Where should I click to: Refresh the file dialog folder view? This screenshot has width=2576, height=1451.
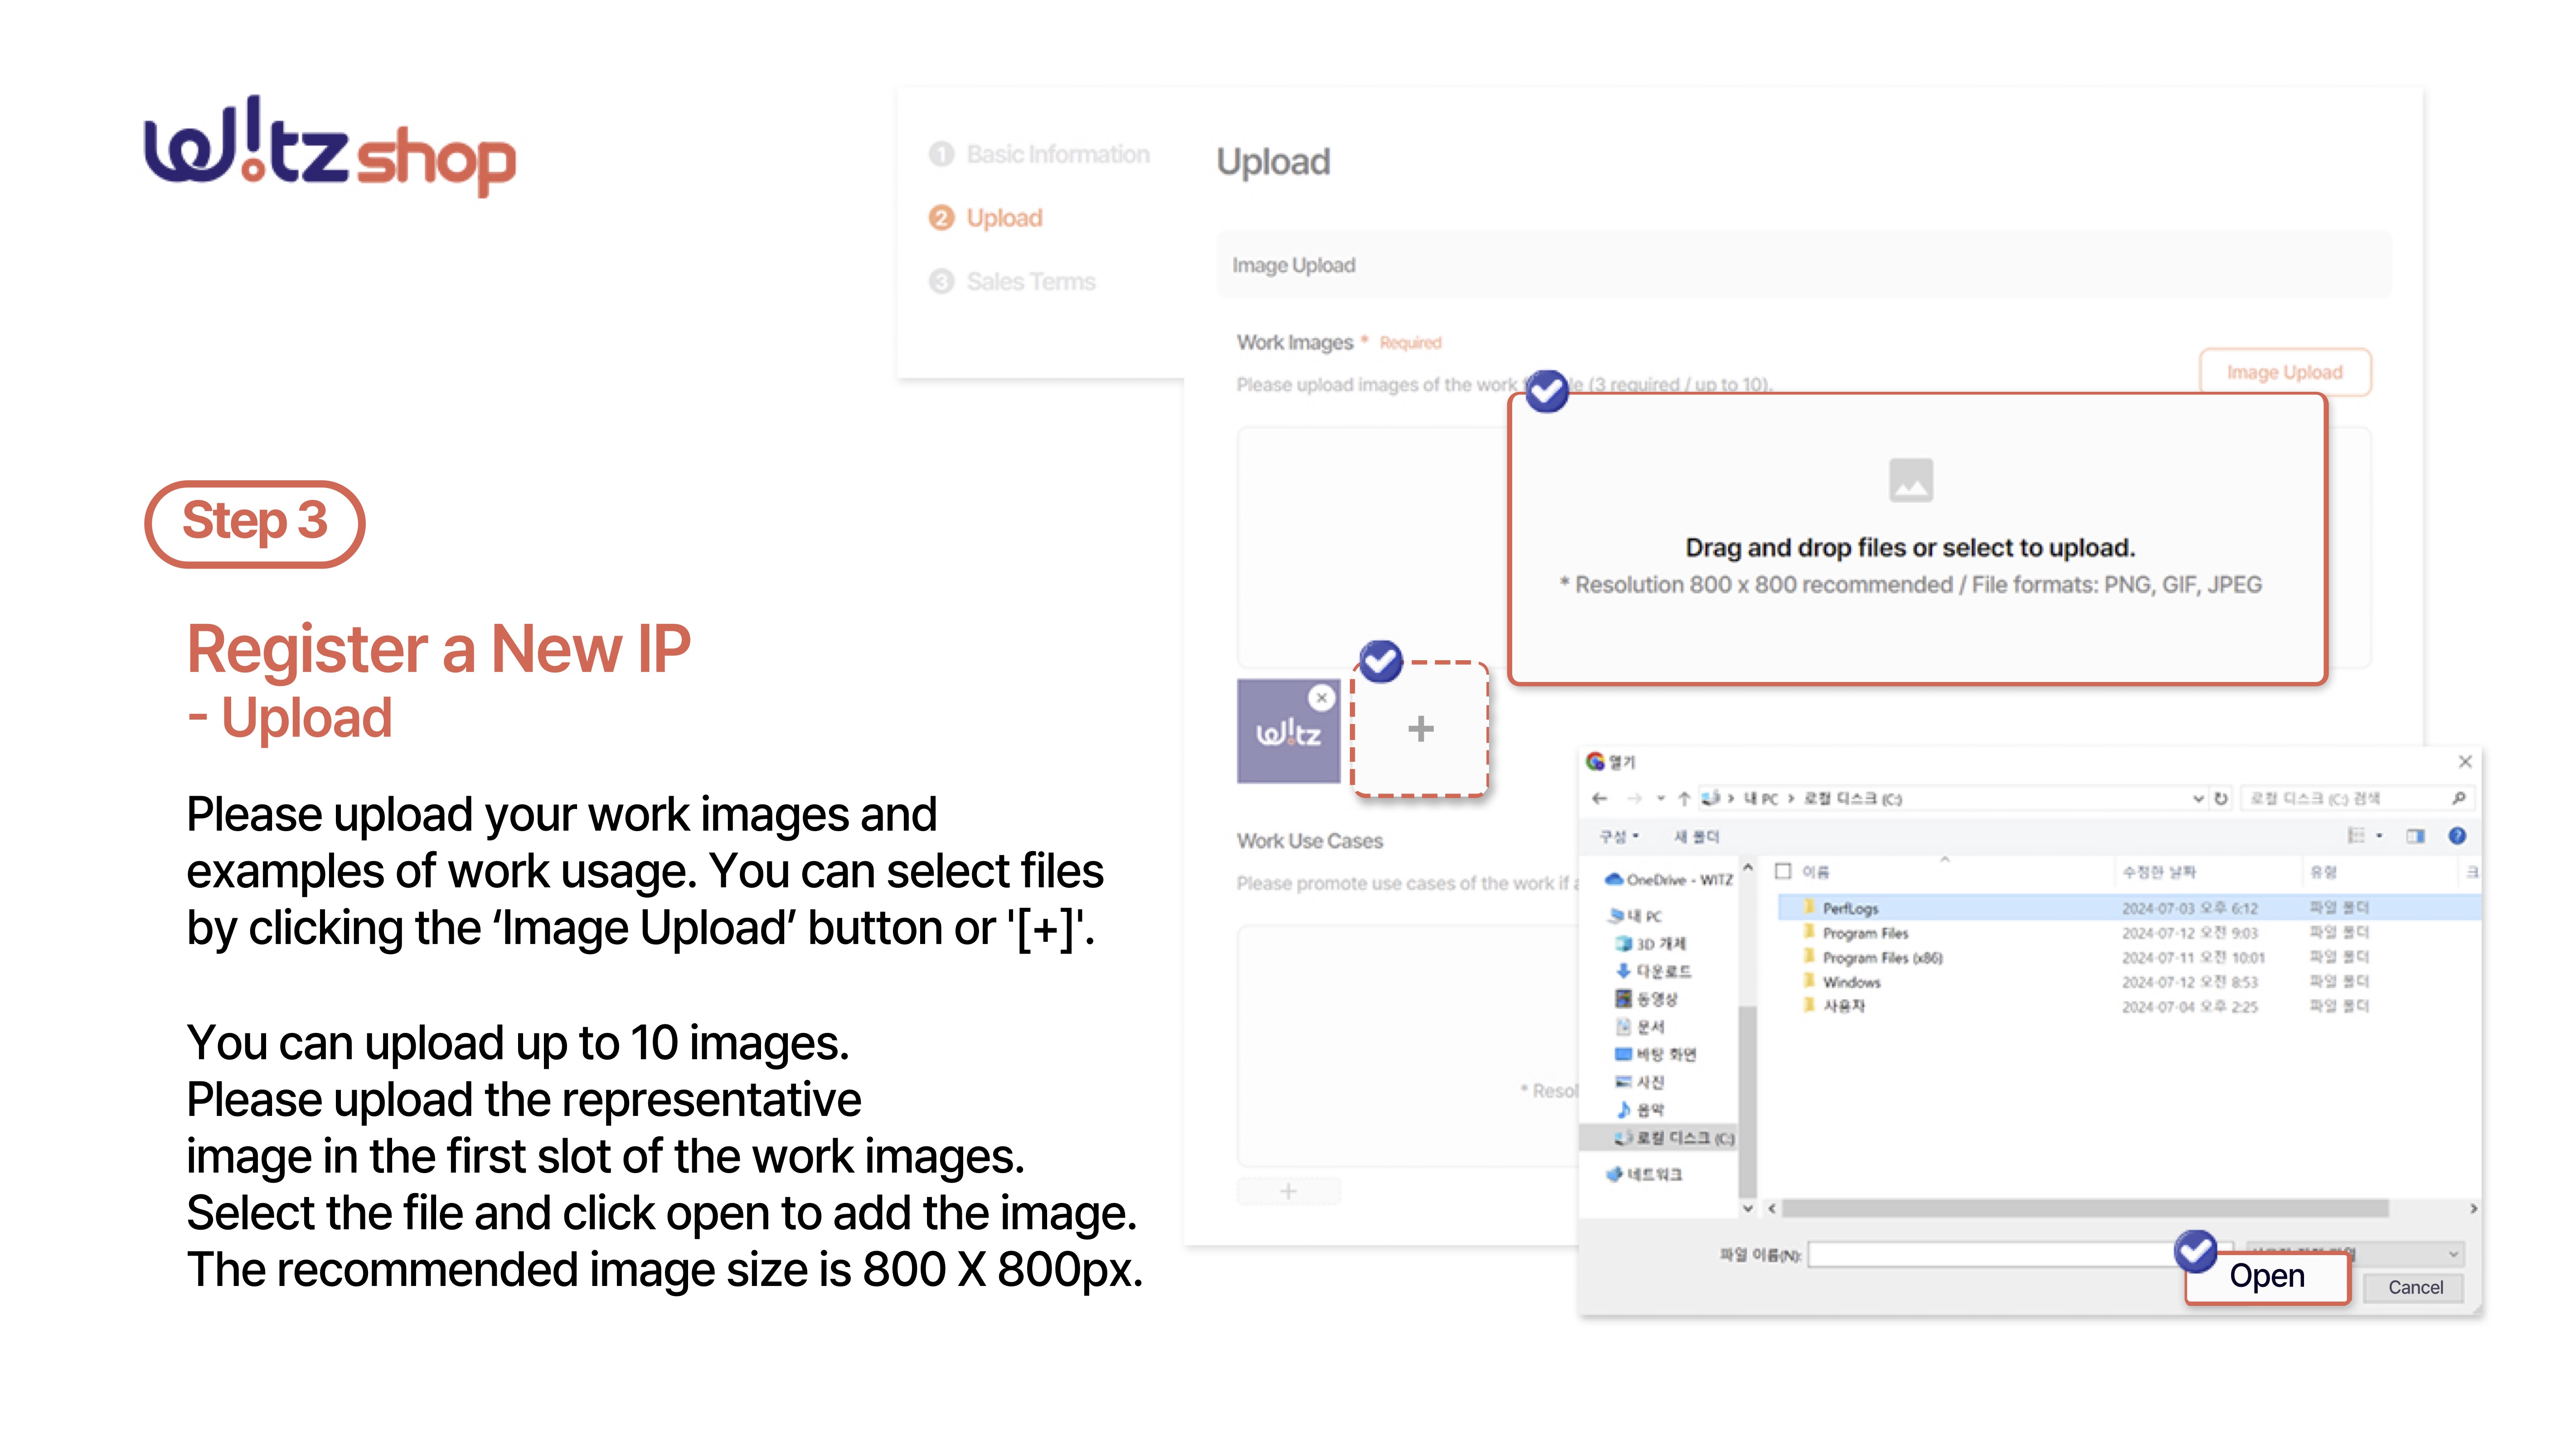point(2220,798)
